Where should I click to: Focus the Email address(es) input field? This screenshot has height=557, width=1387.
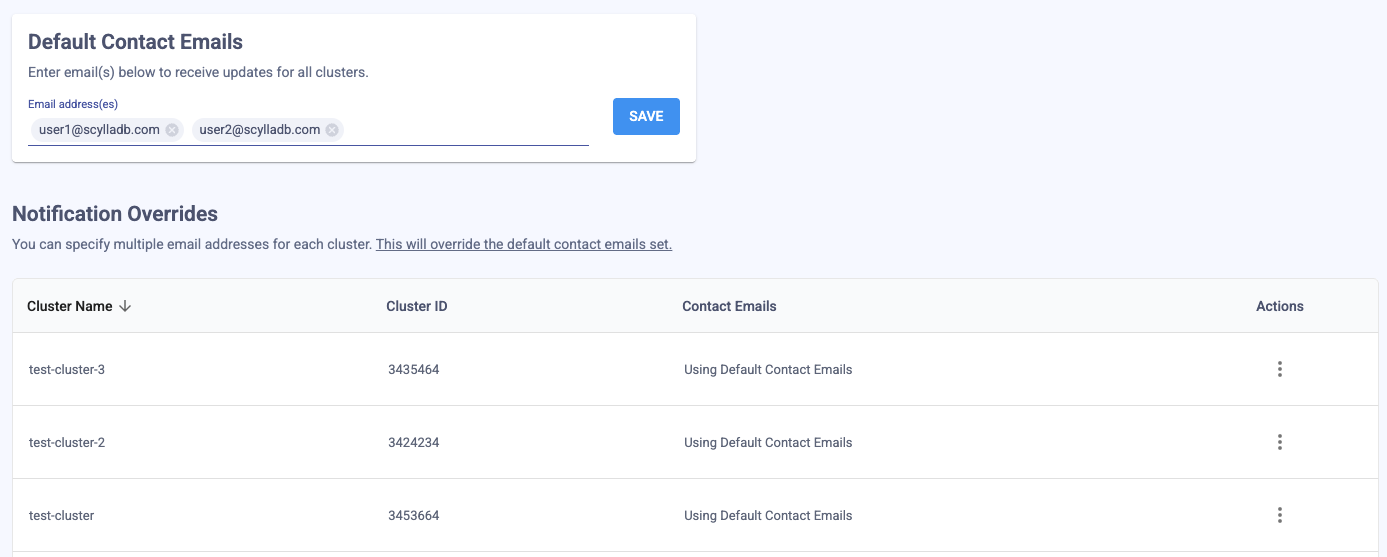pos(465,130)
